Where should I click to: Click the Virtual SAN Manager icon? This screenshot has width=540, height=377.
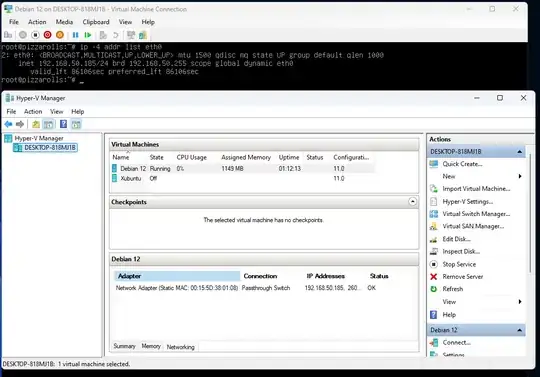coord(434,226)
